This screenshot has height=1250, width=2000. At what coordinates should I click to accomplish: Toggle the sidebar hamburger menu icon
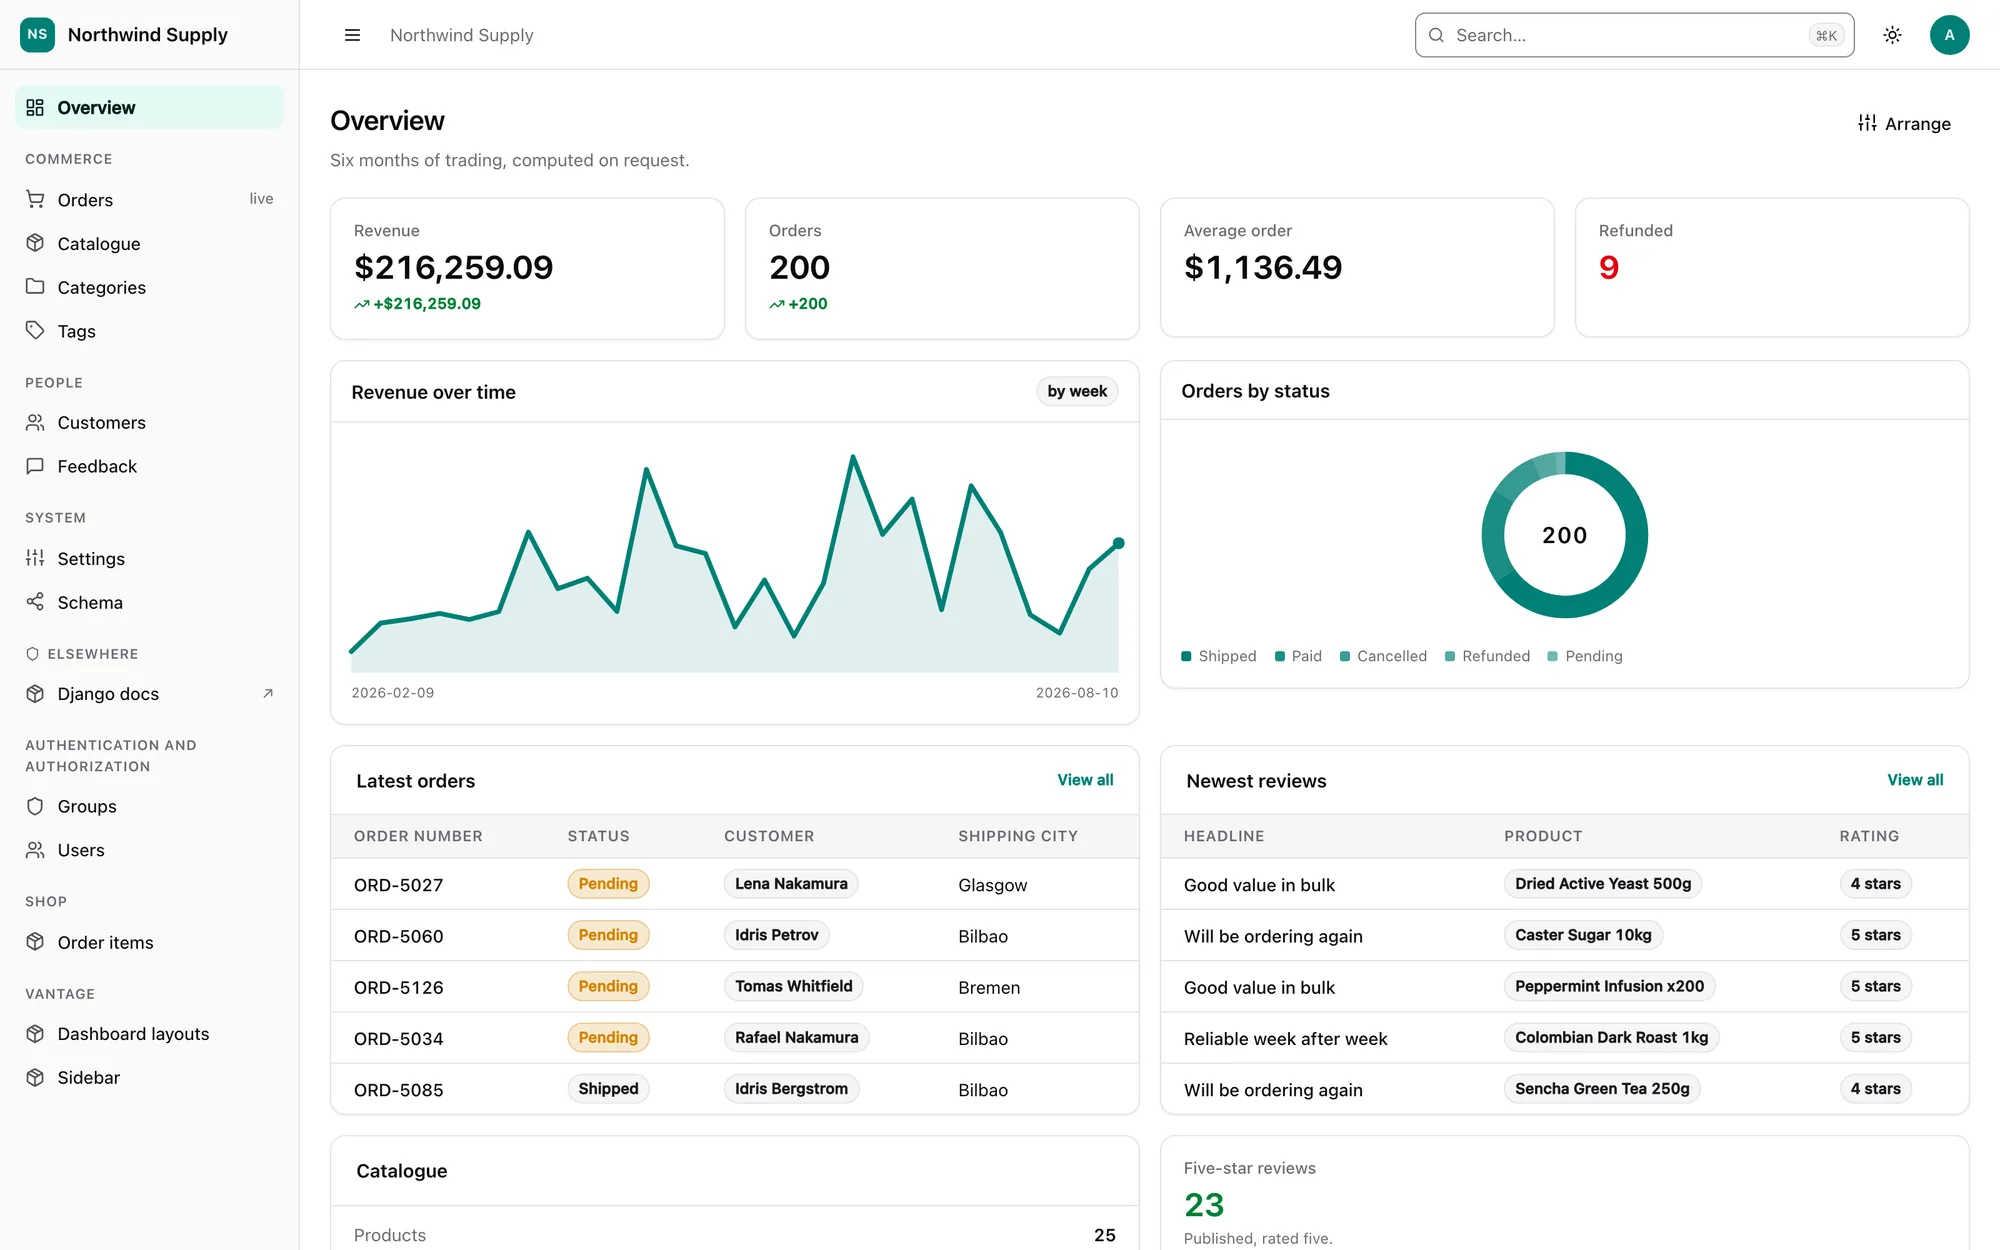352,35
